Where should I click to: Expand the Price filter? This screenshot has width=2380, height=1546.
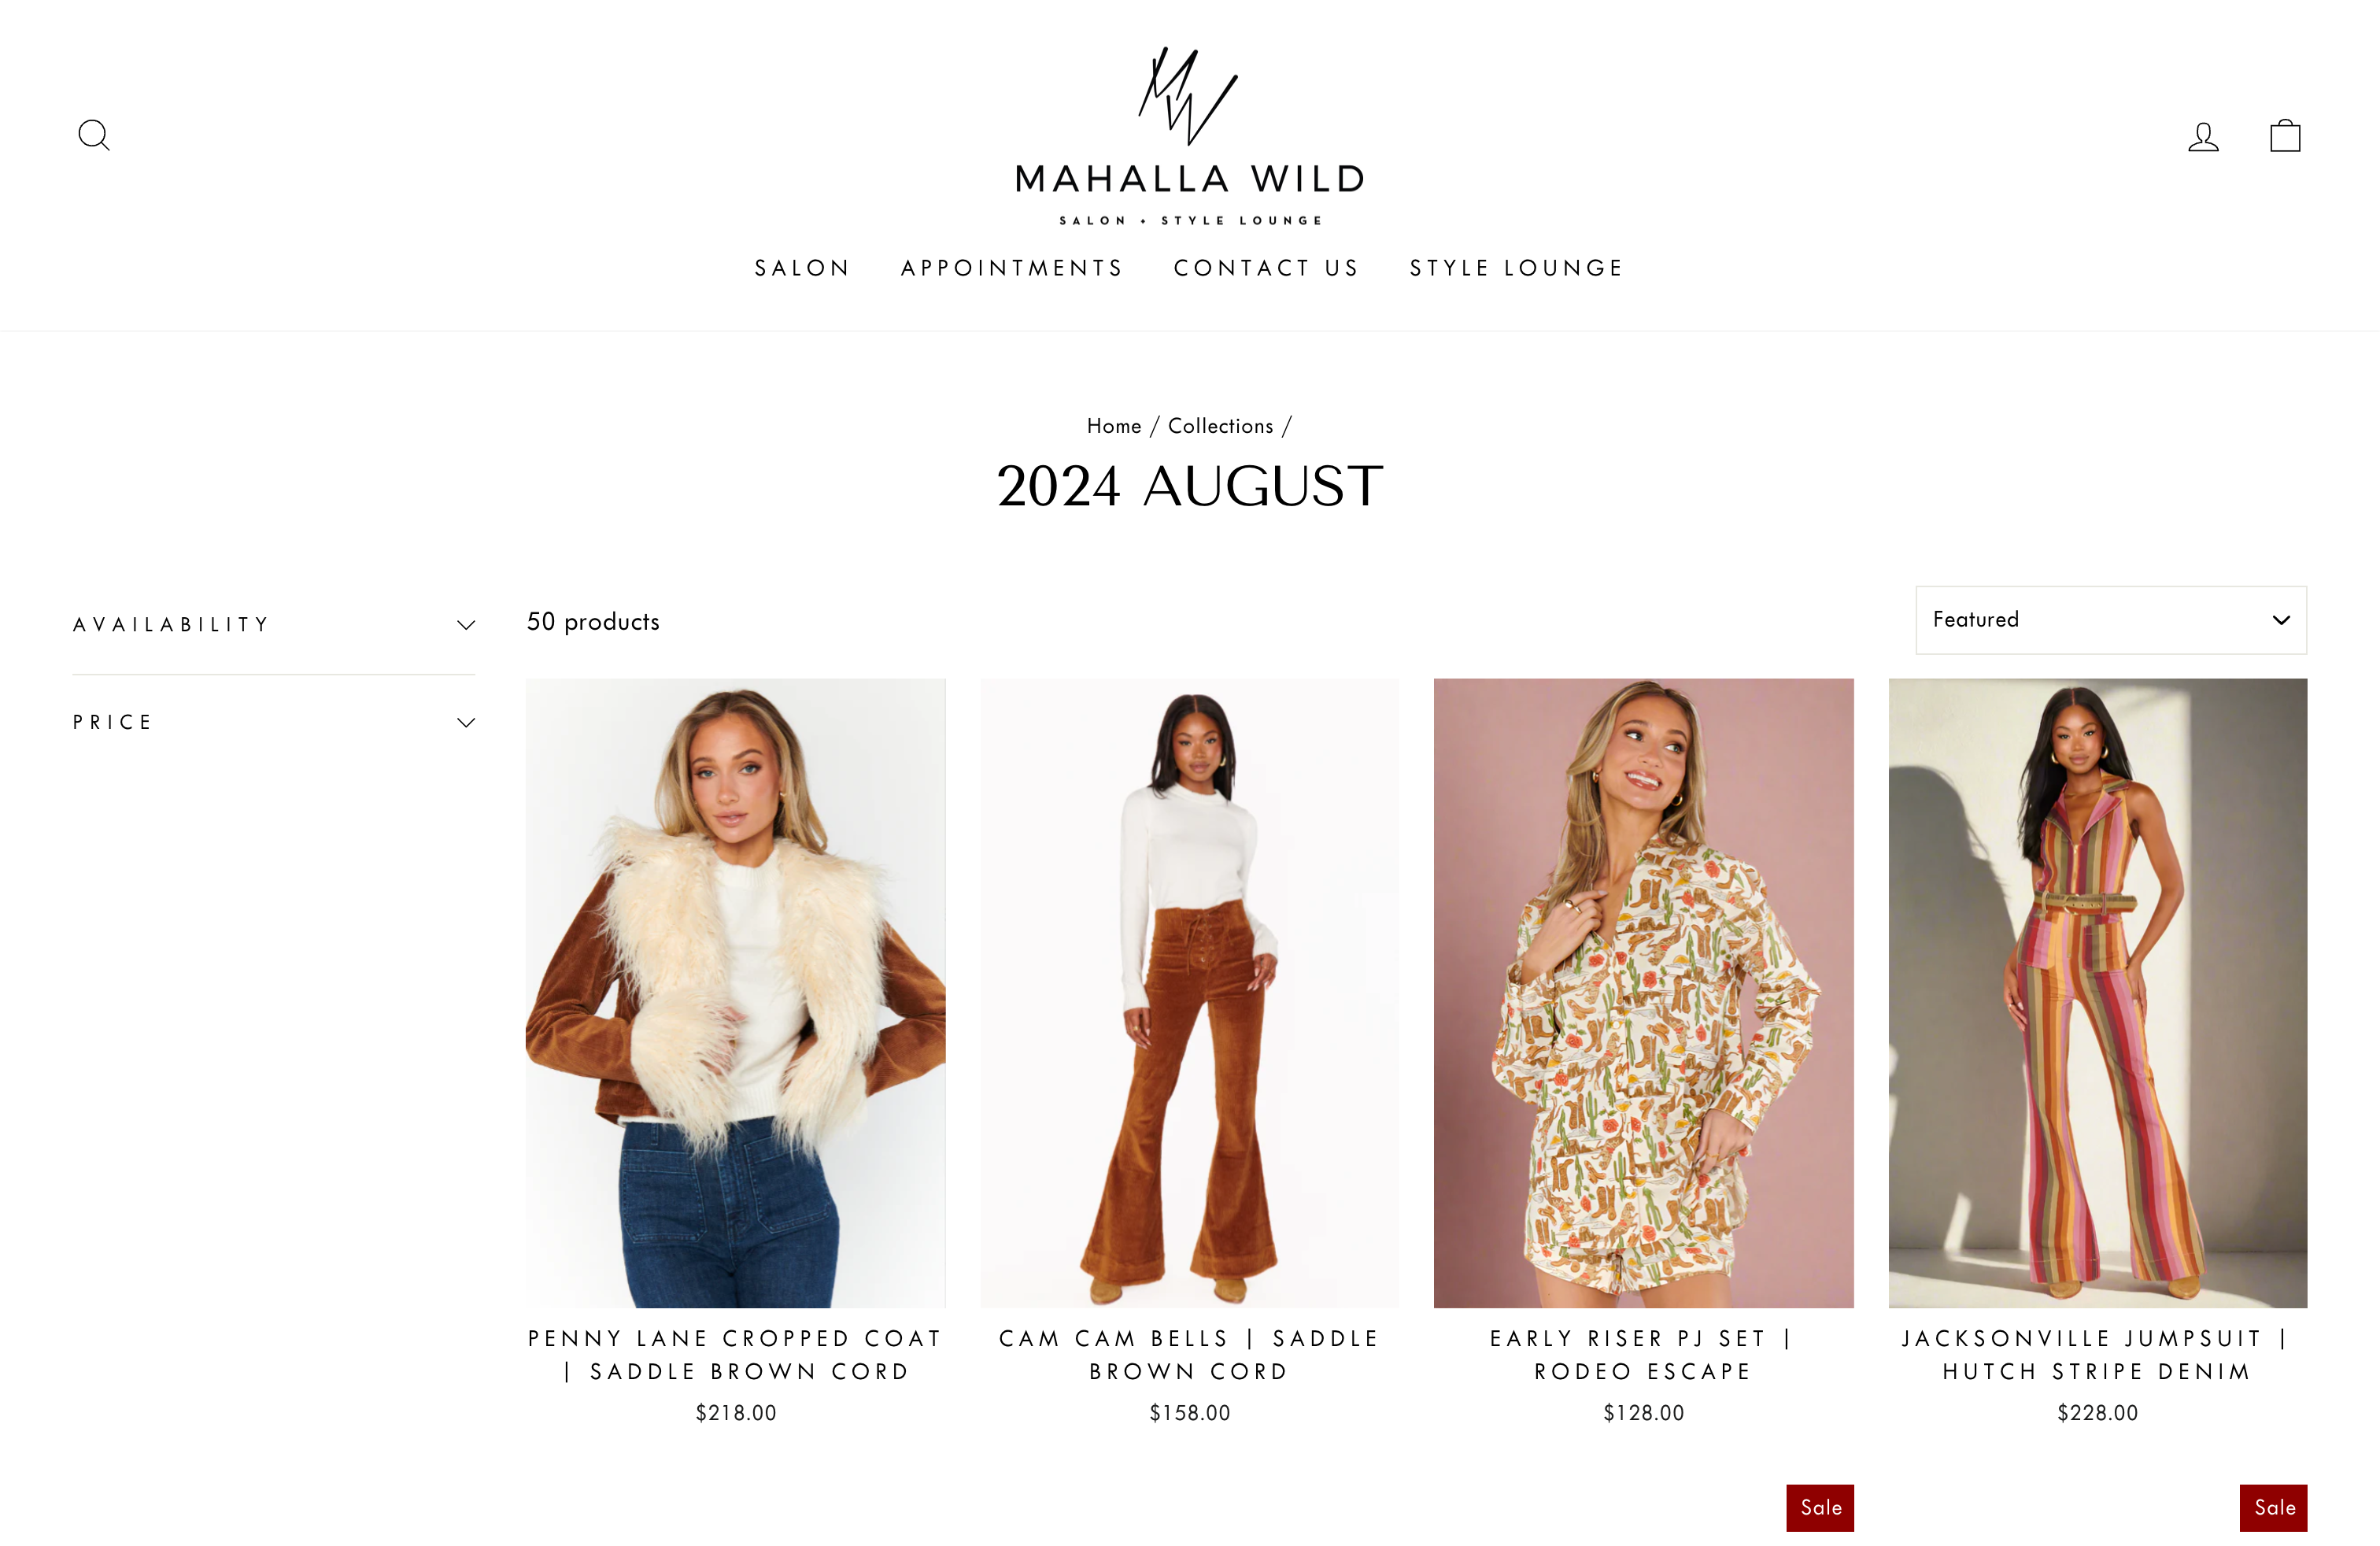click(273, 722)
